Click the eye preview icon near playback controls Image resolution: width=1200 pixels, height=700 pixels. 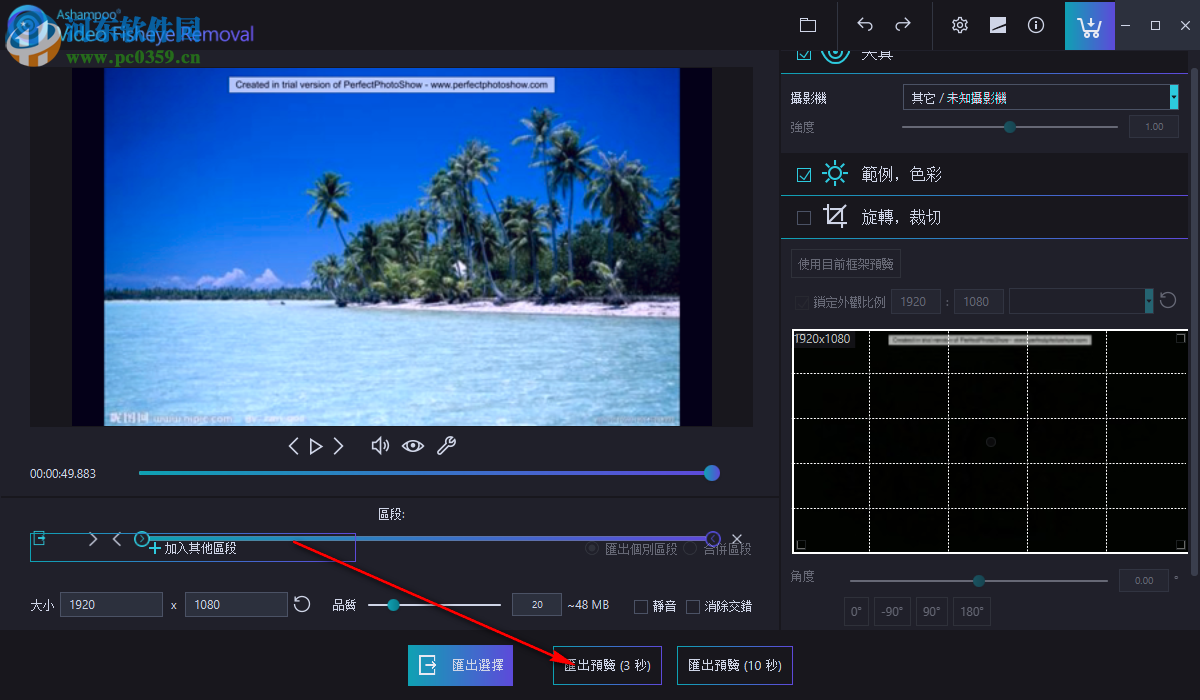coord(412,445)
